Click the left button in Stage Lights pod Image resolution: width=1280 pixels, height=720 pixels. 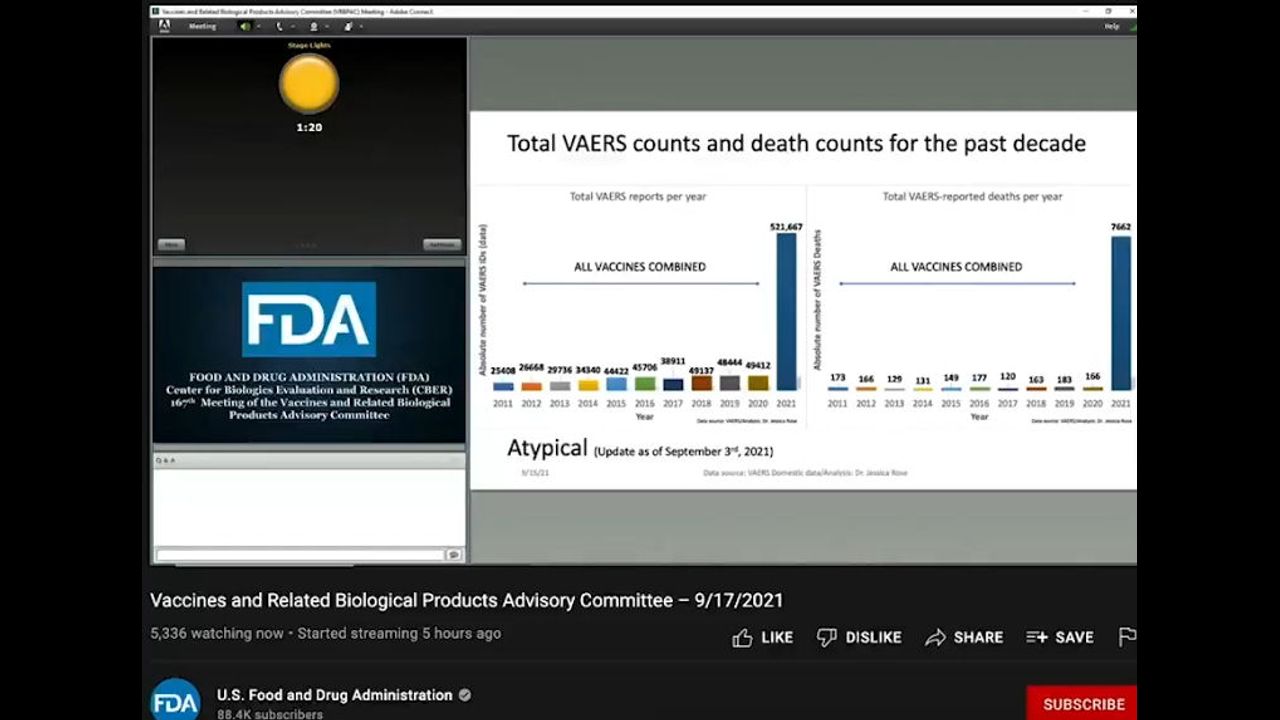(x=171, y=245)
